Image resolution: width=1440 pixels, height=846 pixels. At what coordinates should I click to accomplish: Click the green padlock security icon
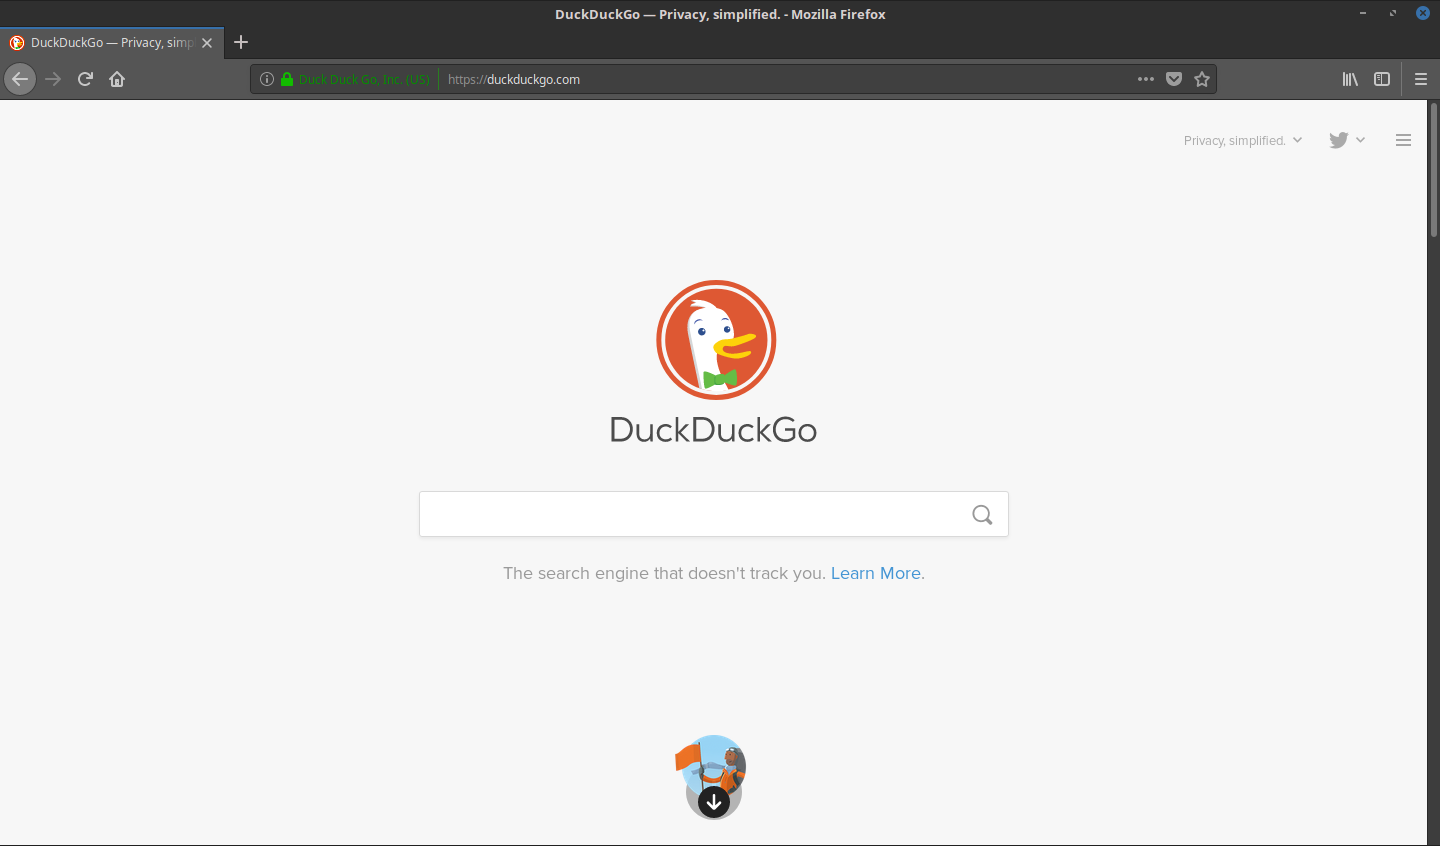(287, 79)
